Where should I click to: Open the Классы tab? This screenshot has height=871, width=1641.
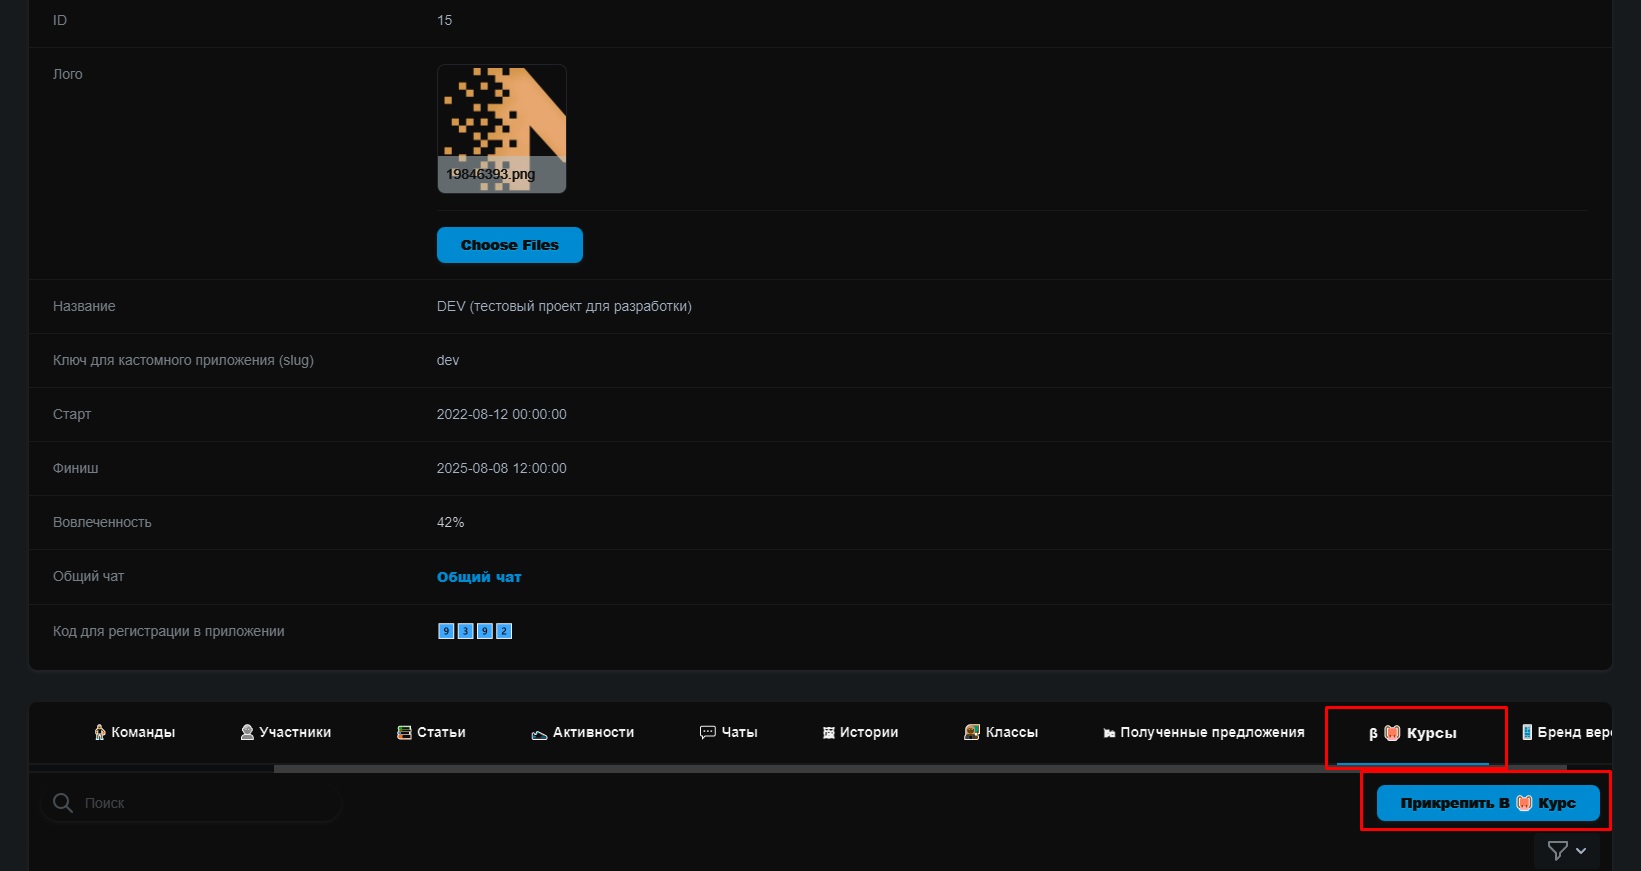click(1001, 733)
